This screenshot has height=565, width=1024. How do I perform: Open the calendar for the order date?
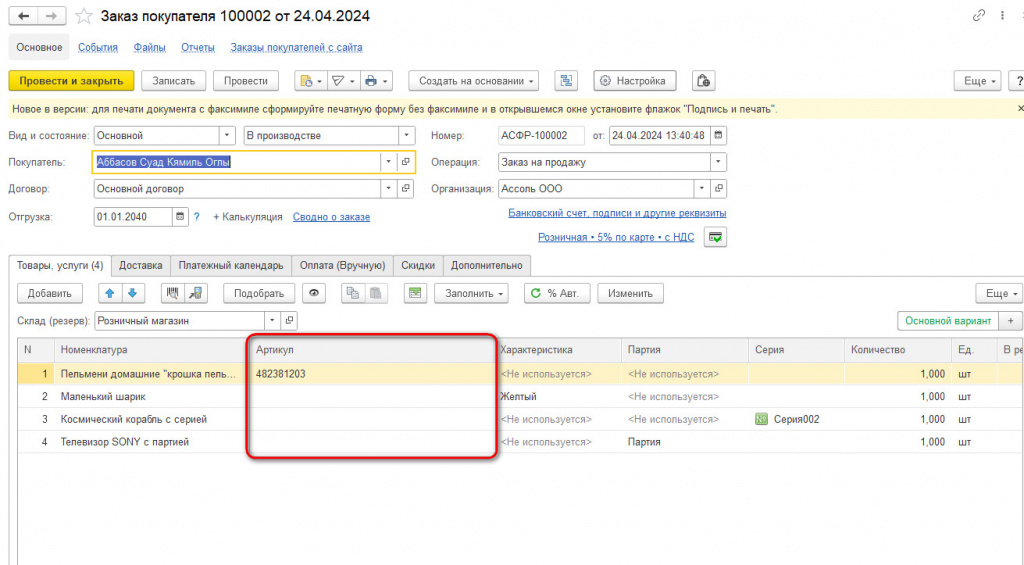pyautogui.click(x=718, y=135)
